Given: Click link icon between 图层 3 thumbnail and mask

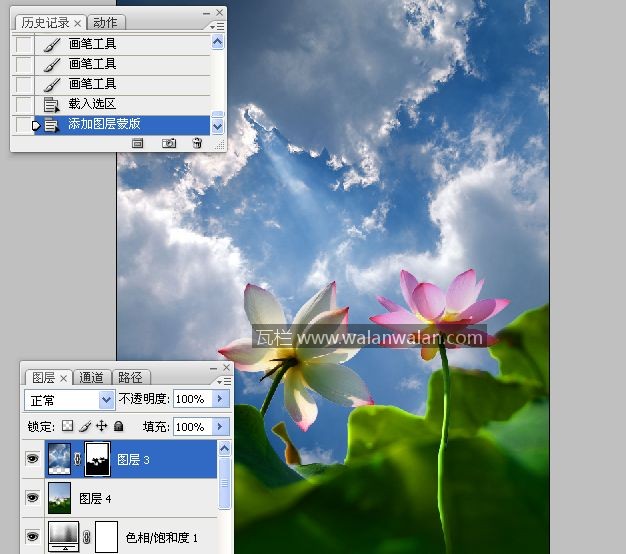Looking at the screenshot, I should click(77, 460).
